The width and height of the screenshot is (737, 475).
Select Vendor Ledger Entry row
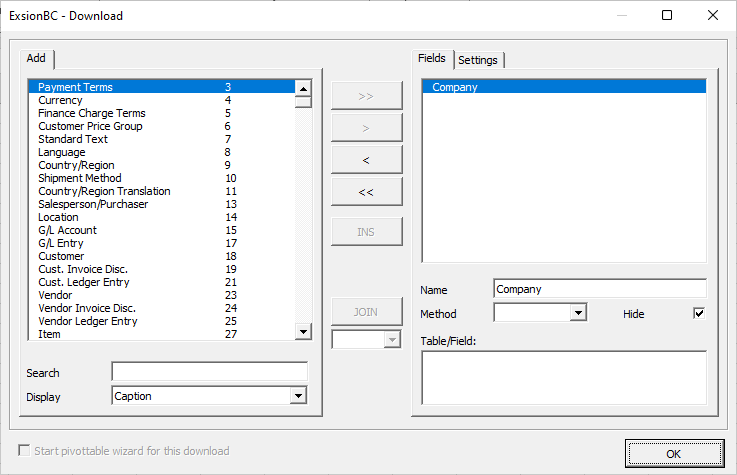[162, 321]
